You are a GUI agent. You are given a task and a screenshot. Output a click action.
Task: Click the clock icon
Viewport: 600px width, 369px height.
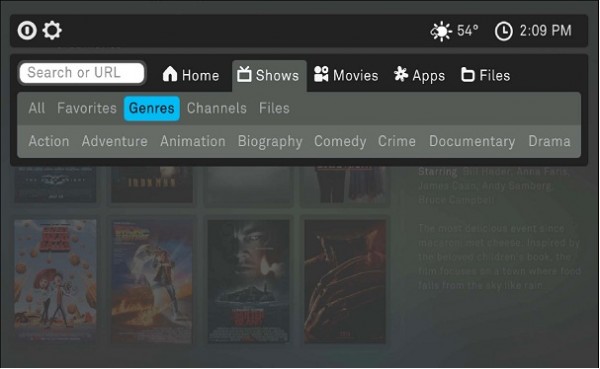pyautogui.click(x=504, y=31)
